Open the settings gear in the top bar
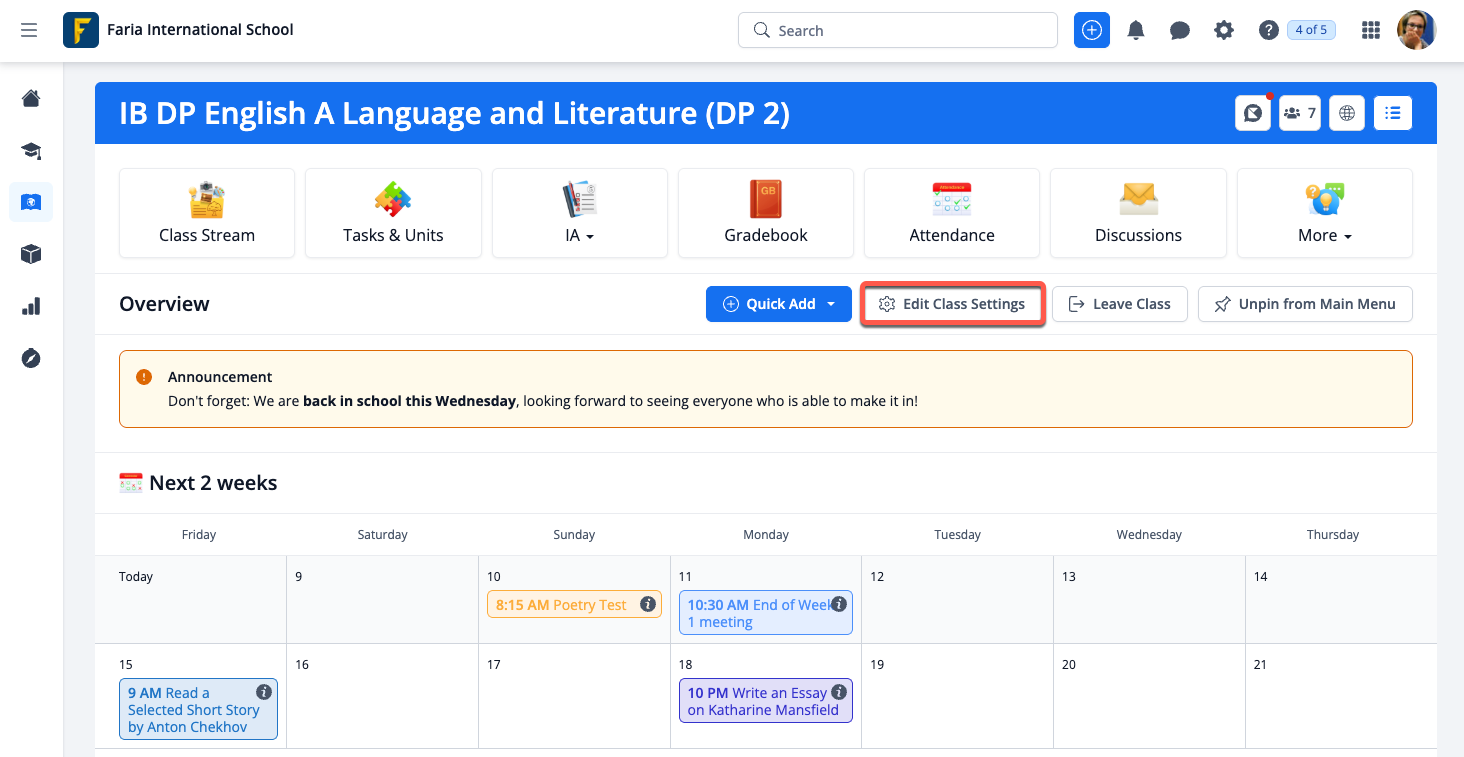Screen dimensions: 1464x757 (1223, 30)
